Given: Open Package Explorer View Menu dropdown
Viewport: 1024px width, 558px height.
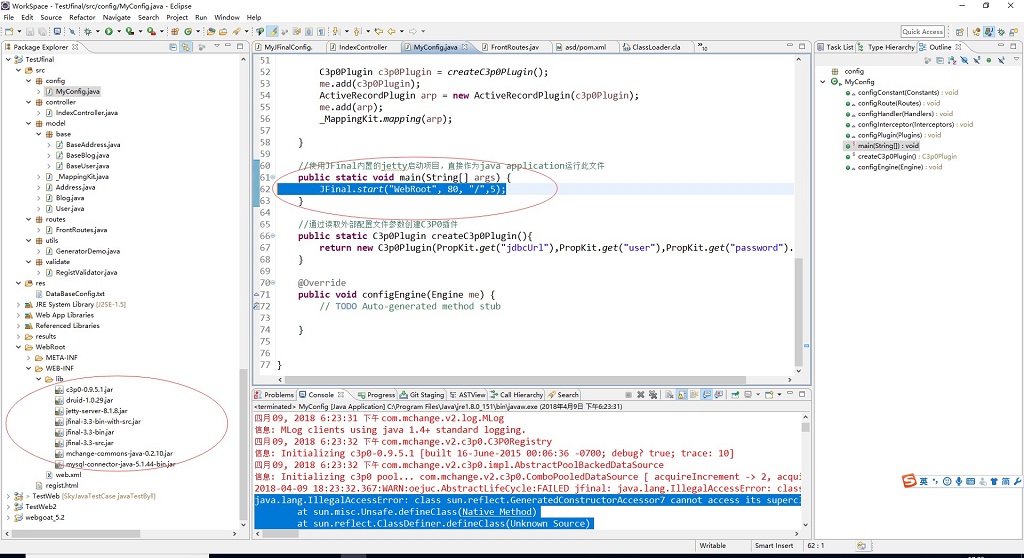Looking at the screenshot, I should coord(216,46).
